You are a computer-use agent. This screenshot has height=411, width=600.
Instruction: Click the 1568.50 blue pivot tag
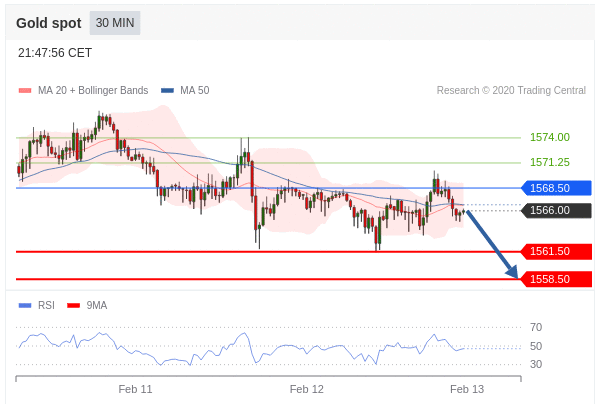point(556,188)
